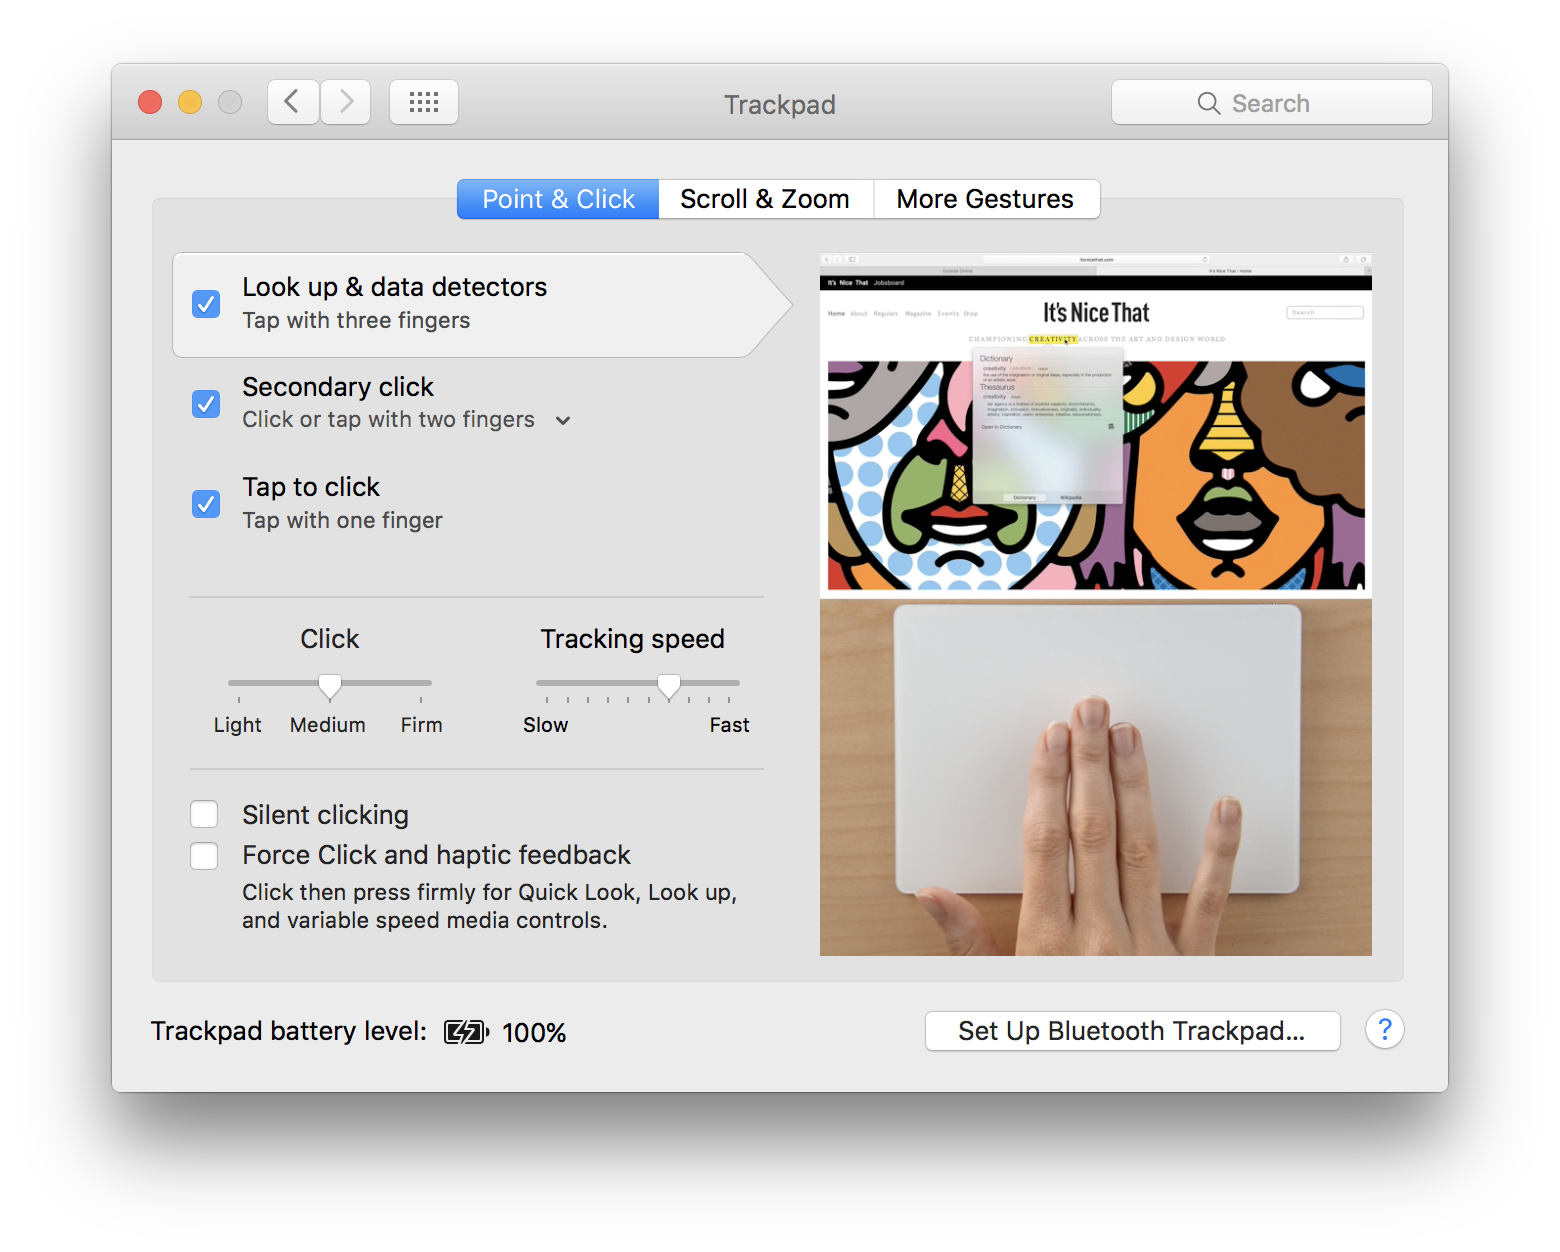The width and height of the screenshot is (1560, 1252).
Task: Minimize the window with the yellow button
Action: point(190,102)
